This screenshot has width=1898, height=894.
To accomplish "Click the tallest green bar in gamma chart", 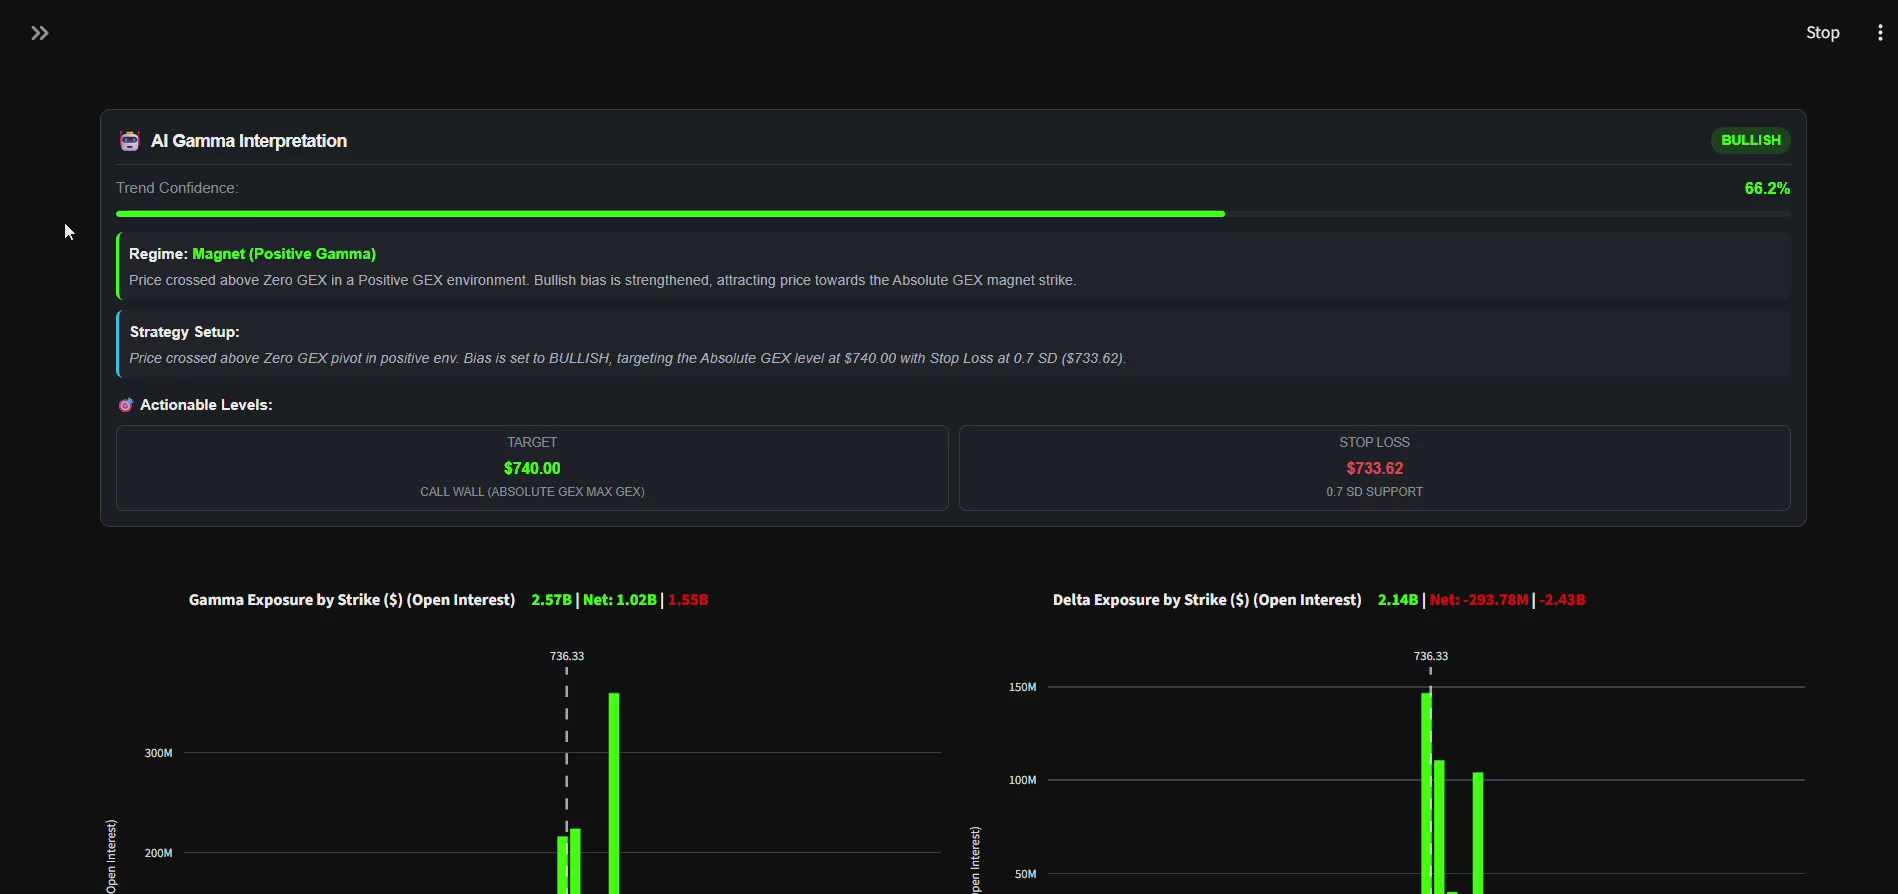I will [614, 793].
